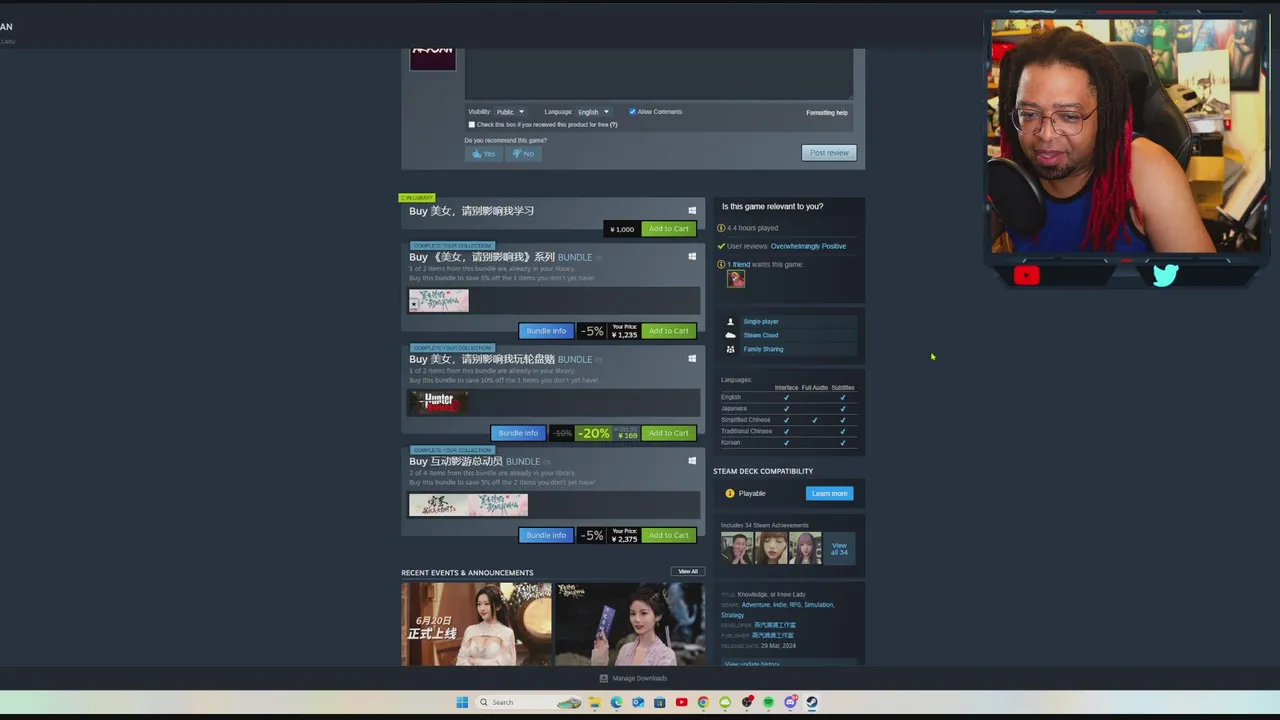Click the Adventure genre tag
This screenshot has width=1280, height=720.
[756, 605]
